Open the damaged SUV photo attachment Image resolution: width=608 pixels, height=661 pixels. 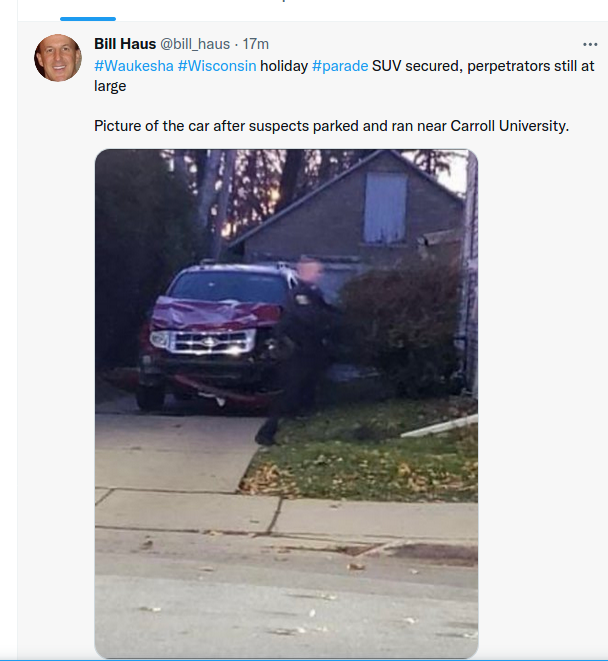286,403
